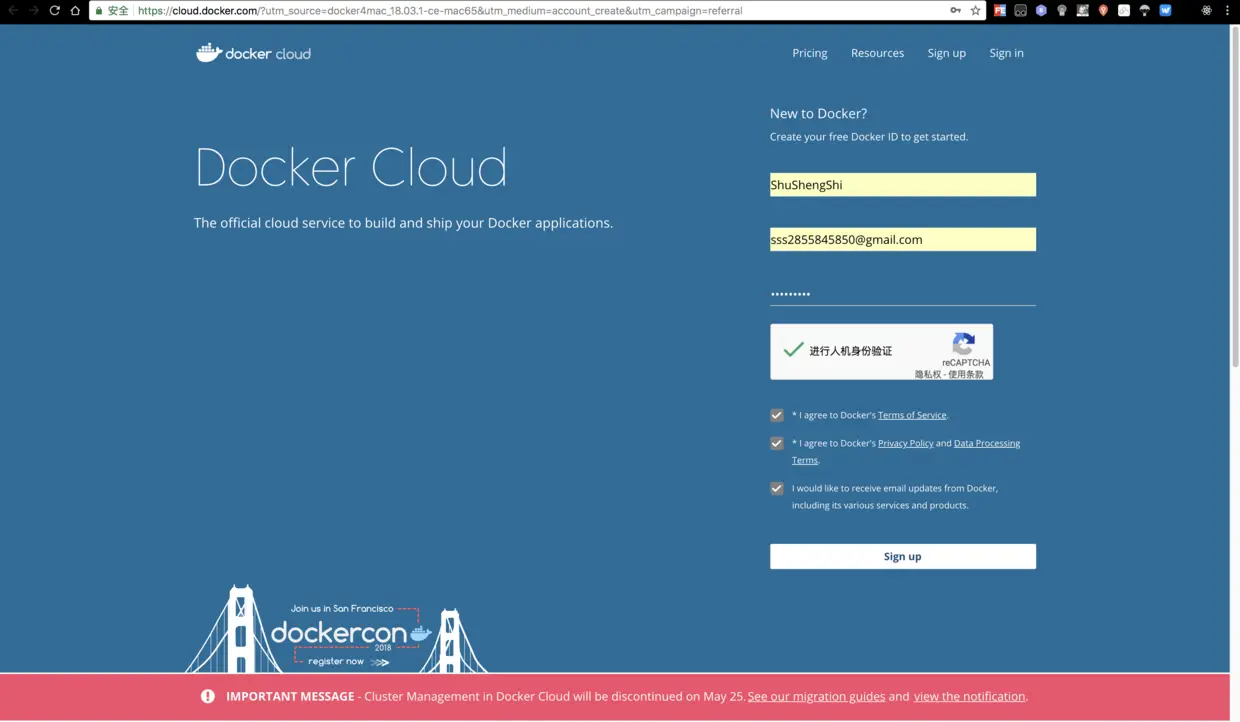This screenshot has width=1240, height=722.
Task: Click the Docker Cloud whale logo
Action: point(210,52)
